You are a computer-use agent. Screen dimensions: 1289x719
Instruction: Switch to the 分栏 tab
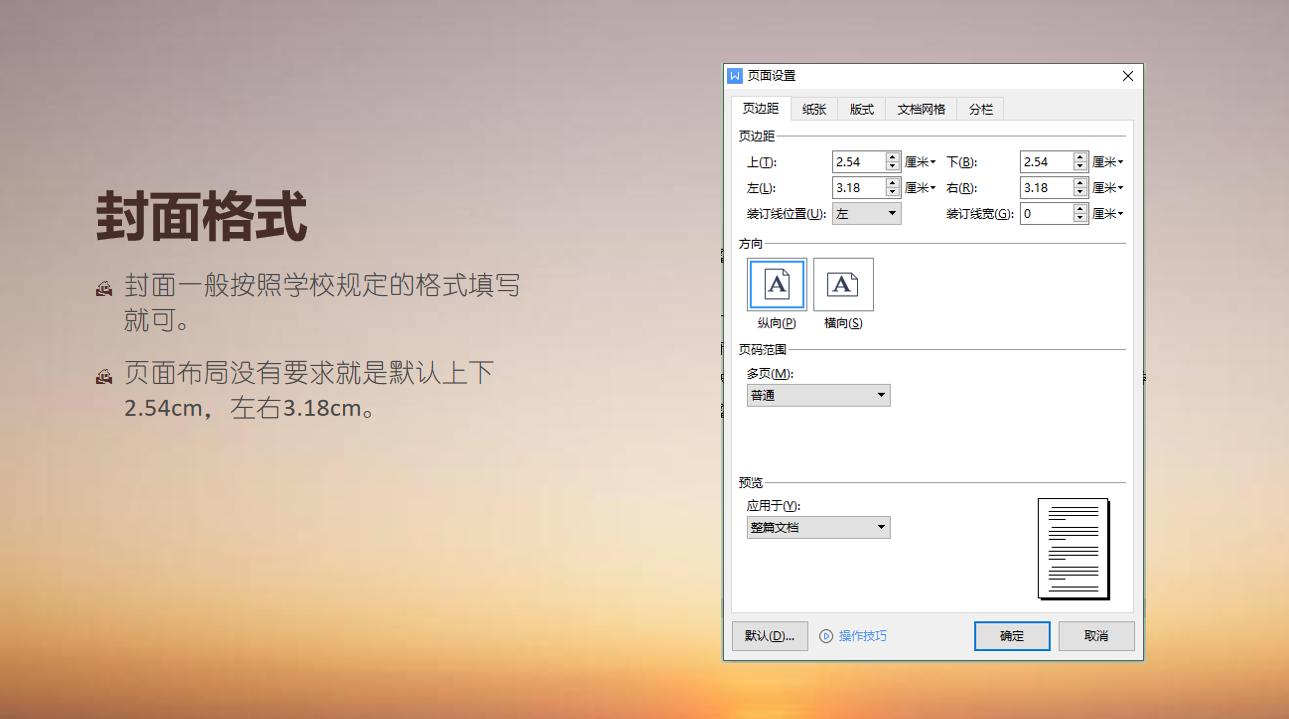pyautogui.click(x=980, y=109)
